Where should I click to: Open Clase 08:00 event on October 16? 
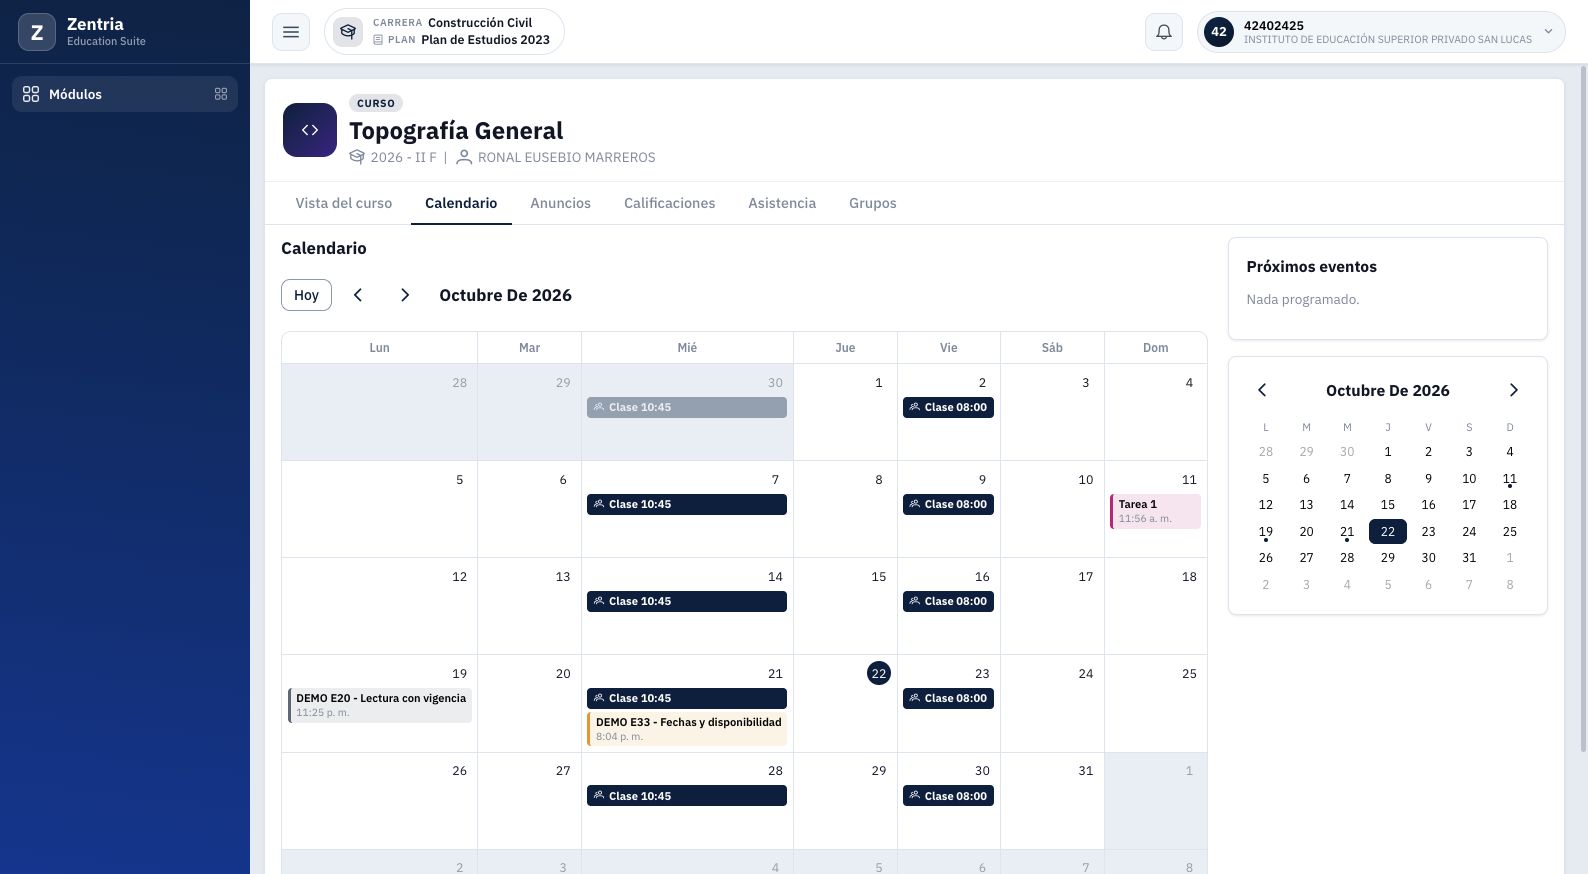pyautogui.click(x=948, y=601)
